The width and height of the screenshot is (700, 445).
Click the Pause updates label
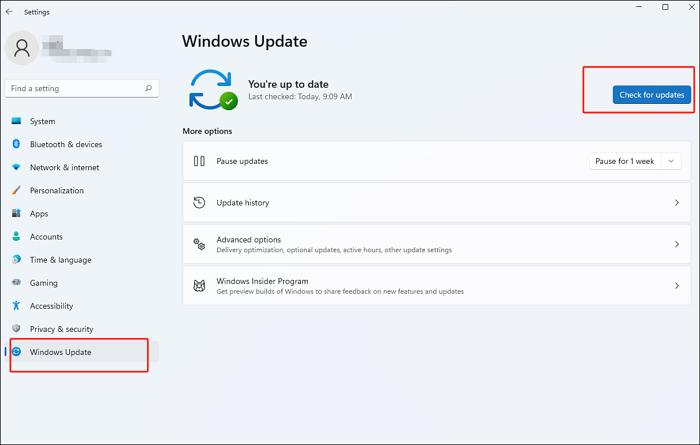pyautogui.click(x=242, y=161)
